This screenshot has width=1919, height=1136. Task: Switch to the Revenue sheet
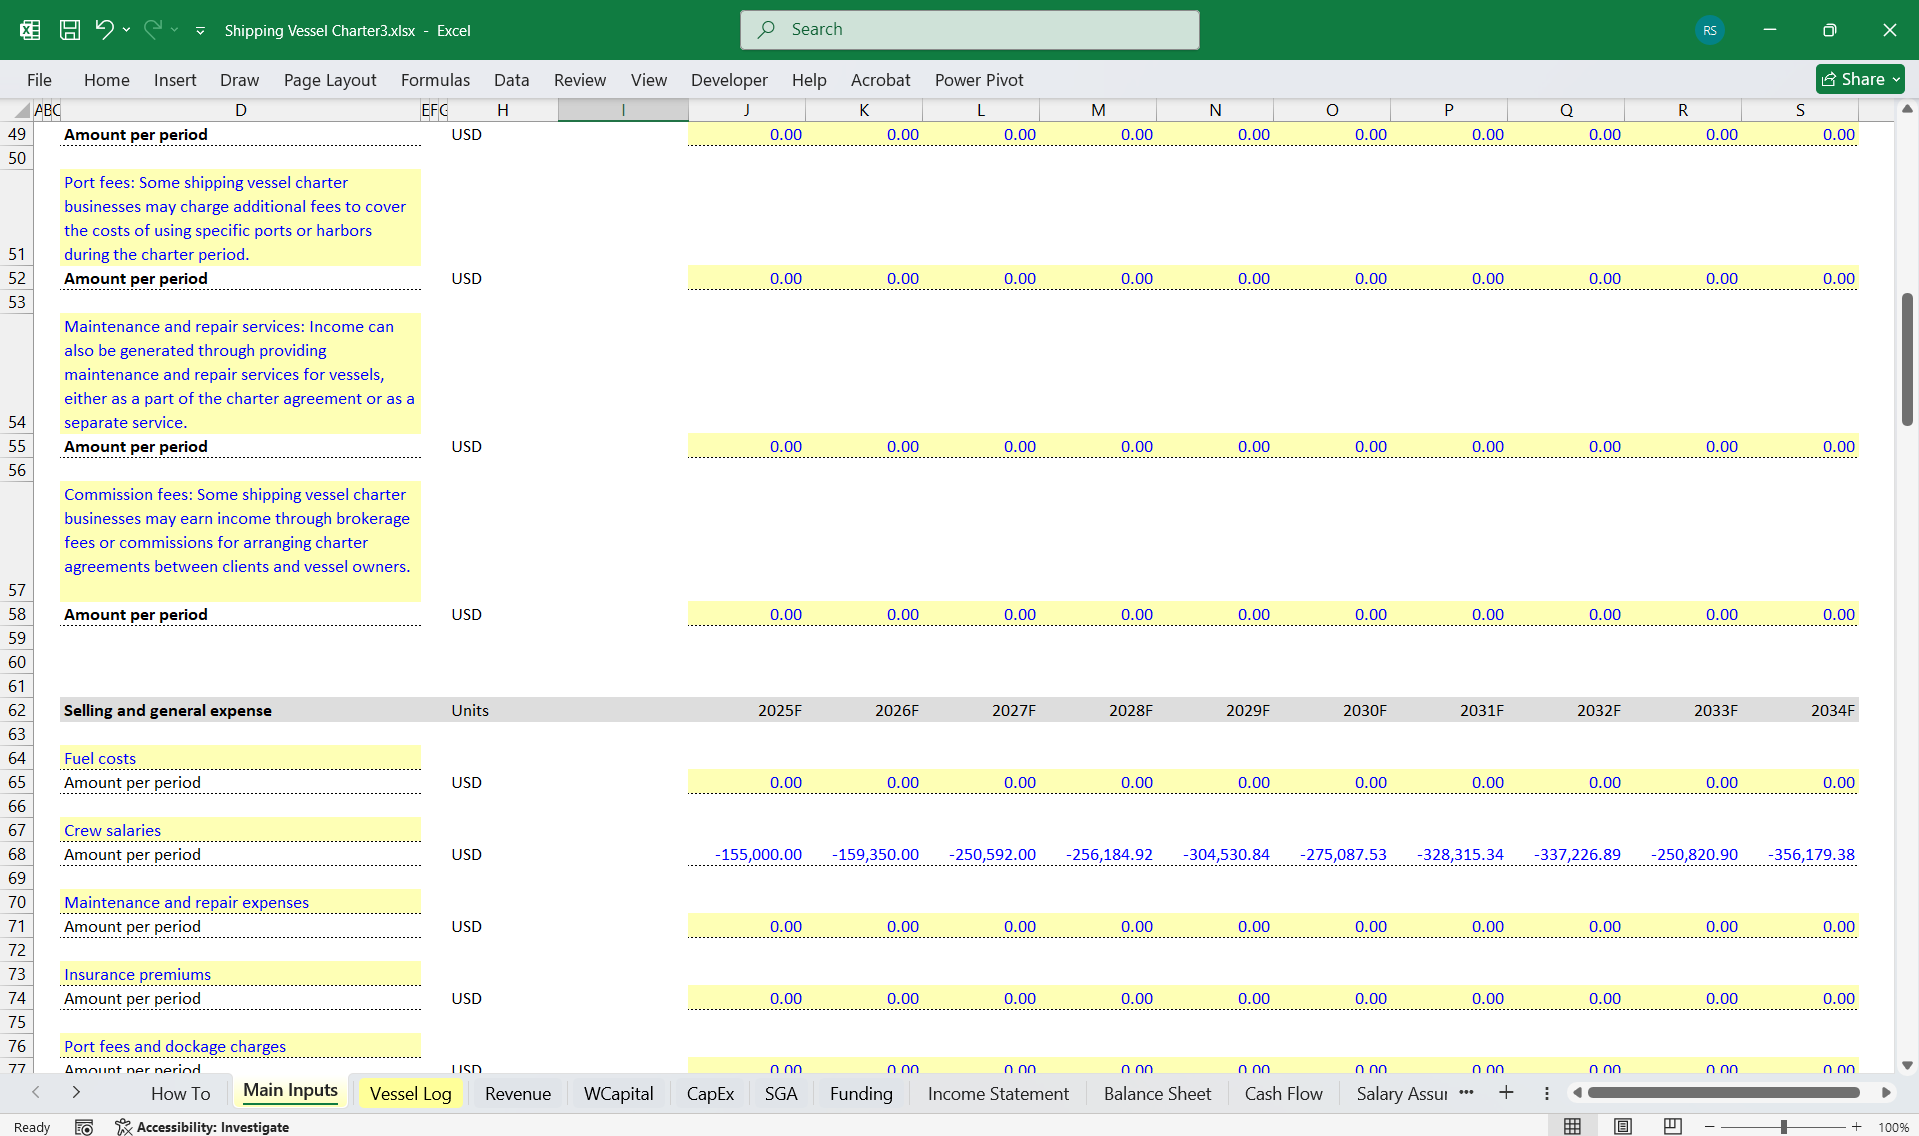[x=518, y=1093]
